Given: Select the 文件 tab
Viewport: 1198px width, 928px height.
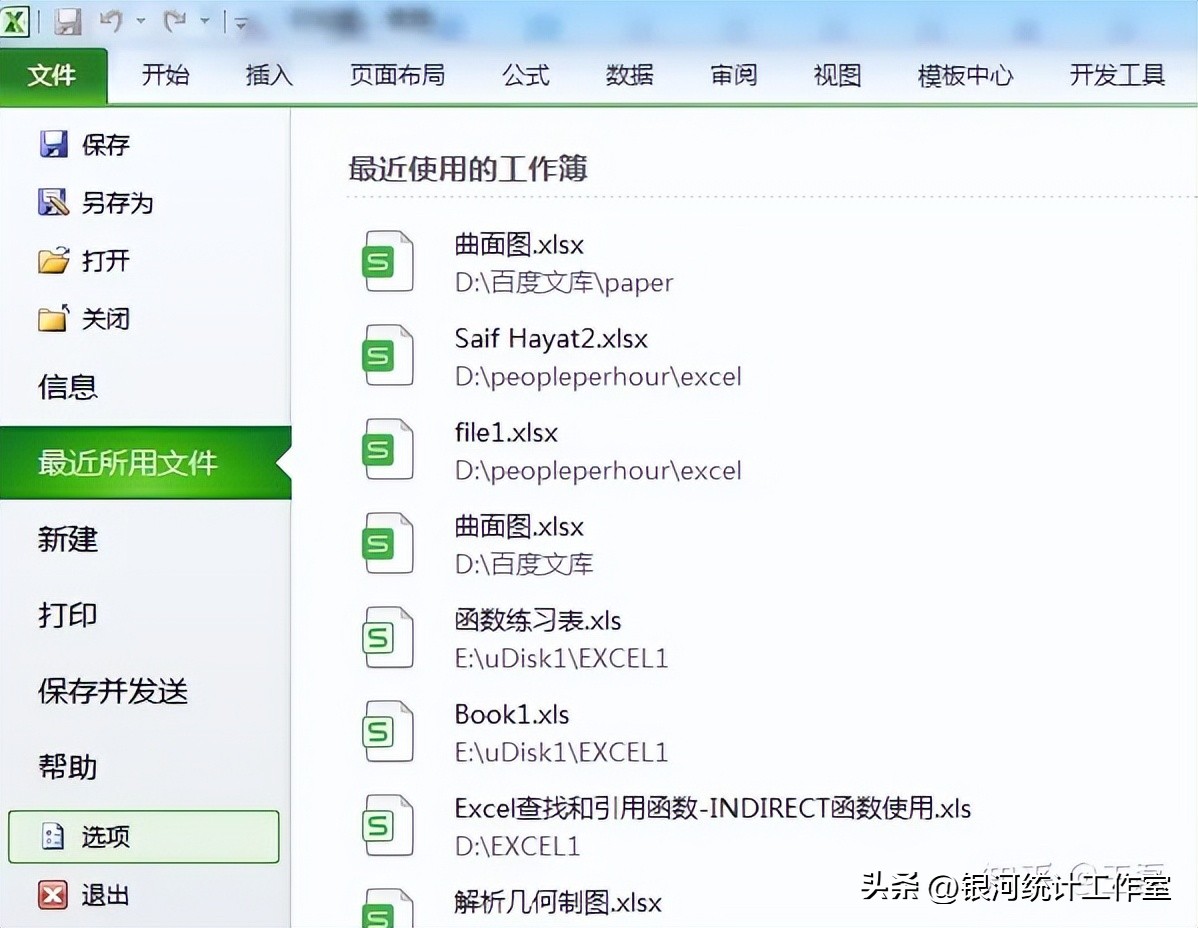Looking at the screenshot, I should point(53,75).
